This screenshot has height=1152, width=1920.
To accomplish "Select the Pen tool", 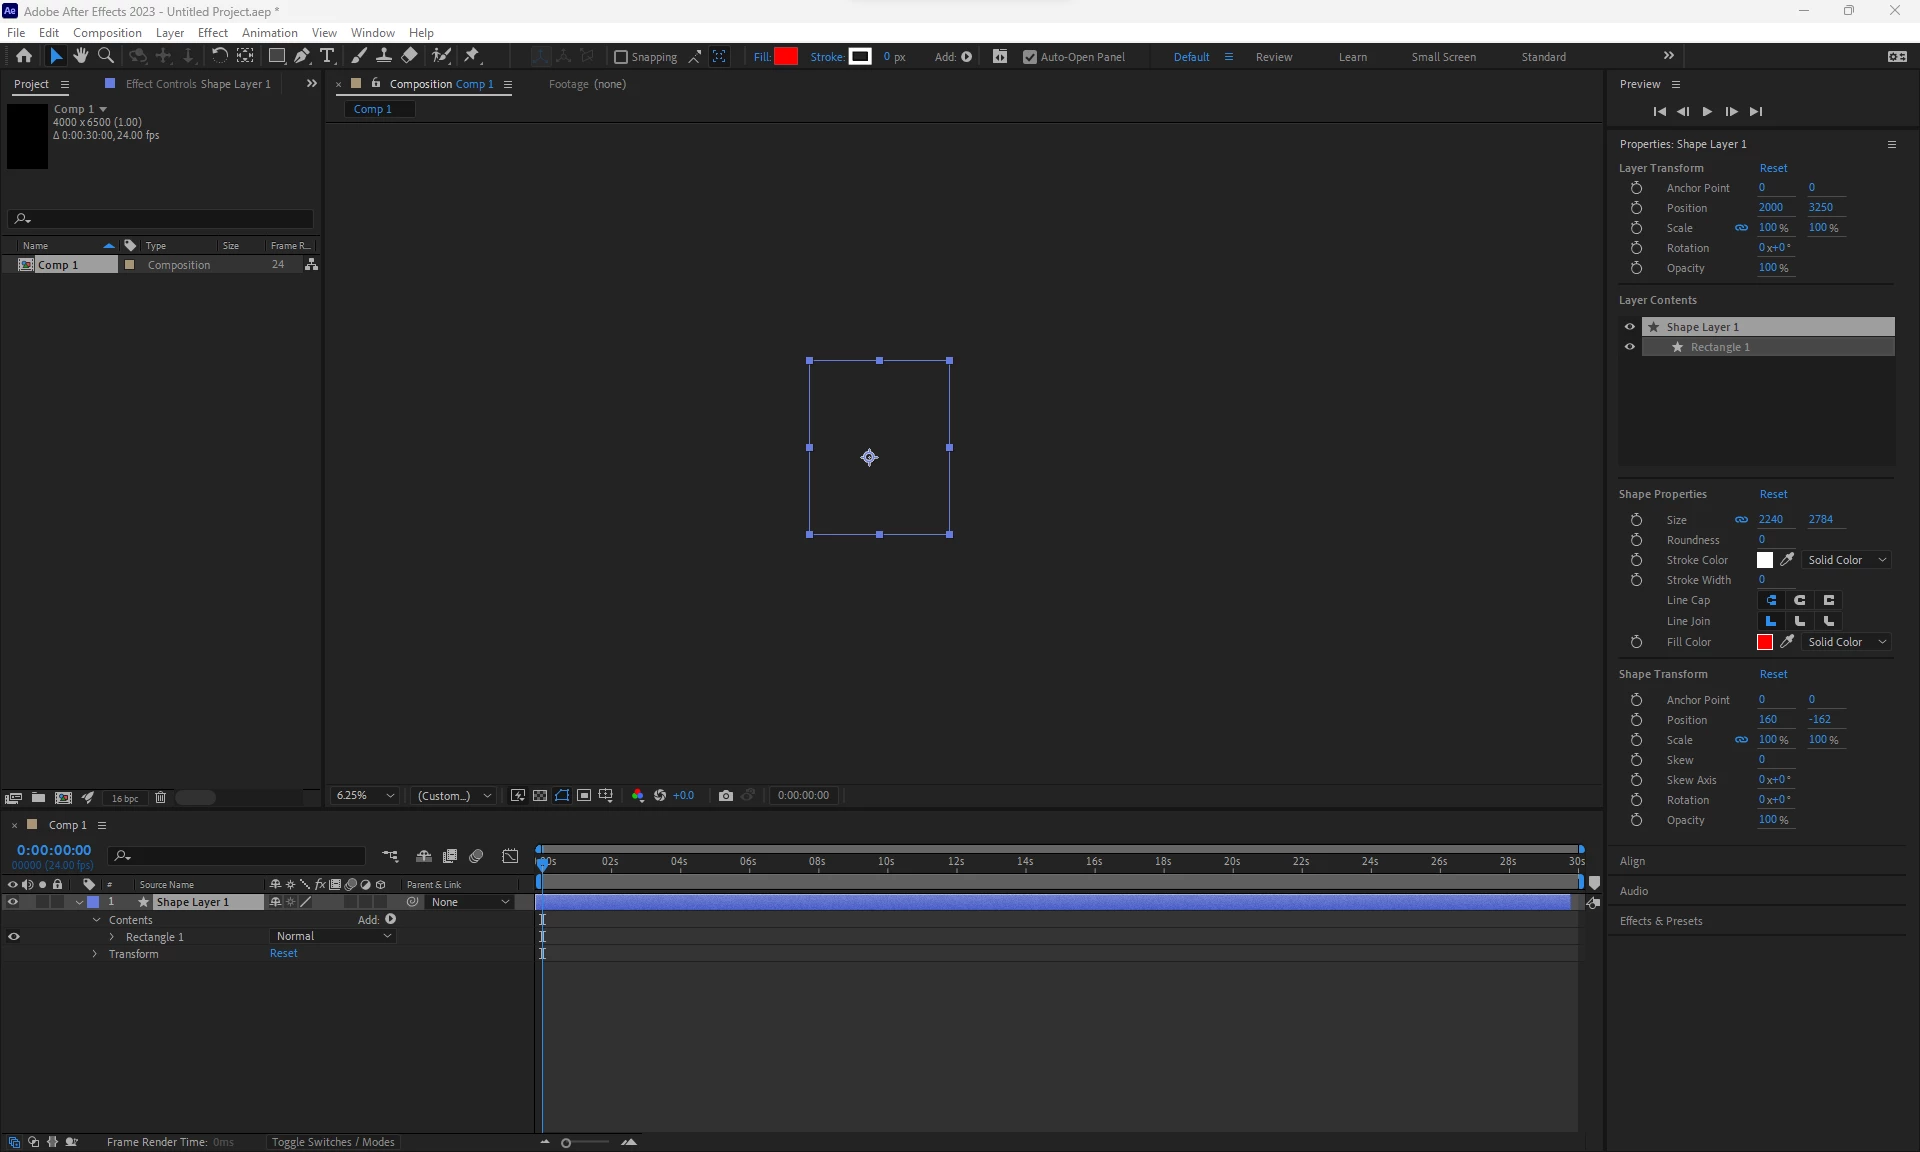I will 302,56.
